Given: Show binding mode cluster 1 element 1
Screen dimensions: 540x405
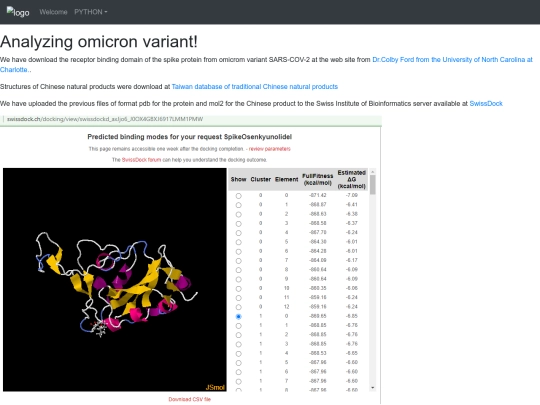Looking at the screenshot, I should [238, 326].
